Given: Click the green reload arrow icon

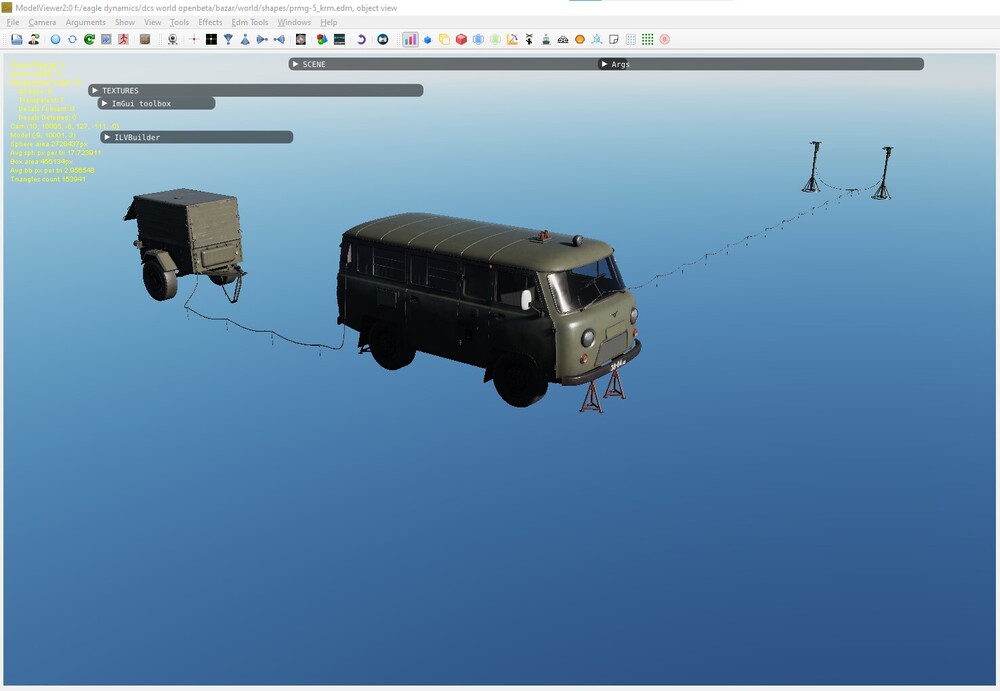Looking at the screenshot, I should click(89, 40).
